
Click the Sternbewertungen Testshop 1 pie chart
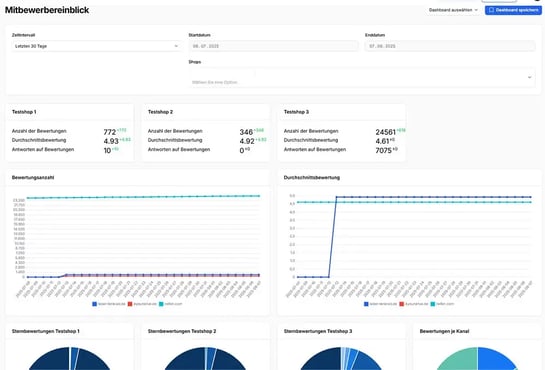tap(70, 359)
